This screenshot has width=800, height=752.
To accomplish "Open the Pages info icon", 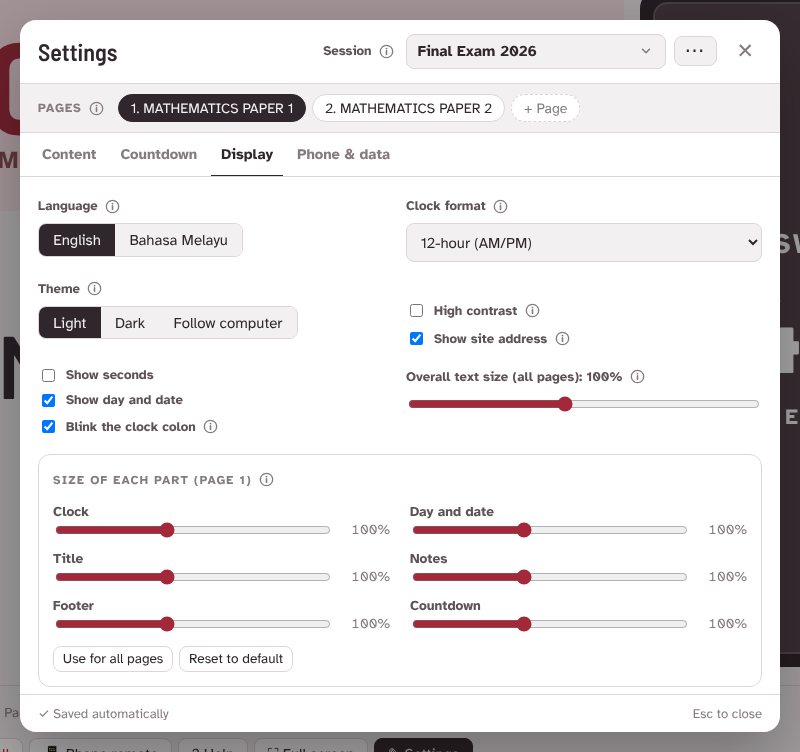I will 96,109.
